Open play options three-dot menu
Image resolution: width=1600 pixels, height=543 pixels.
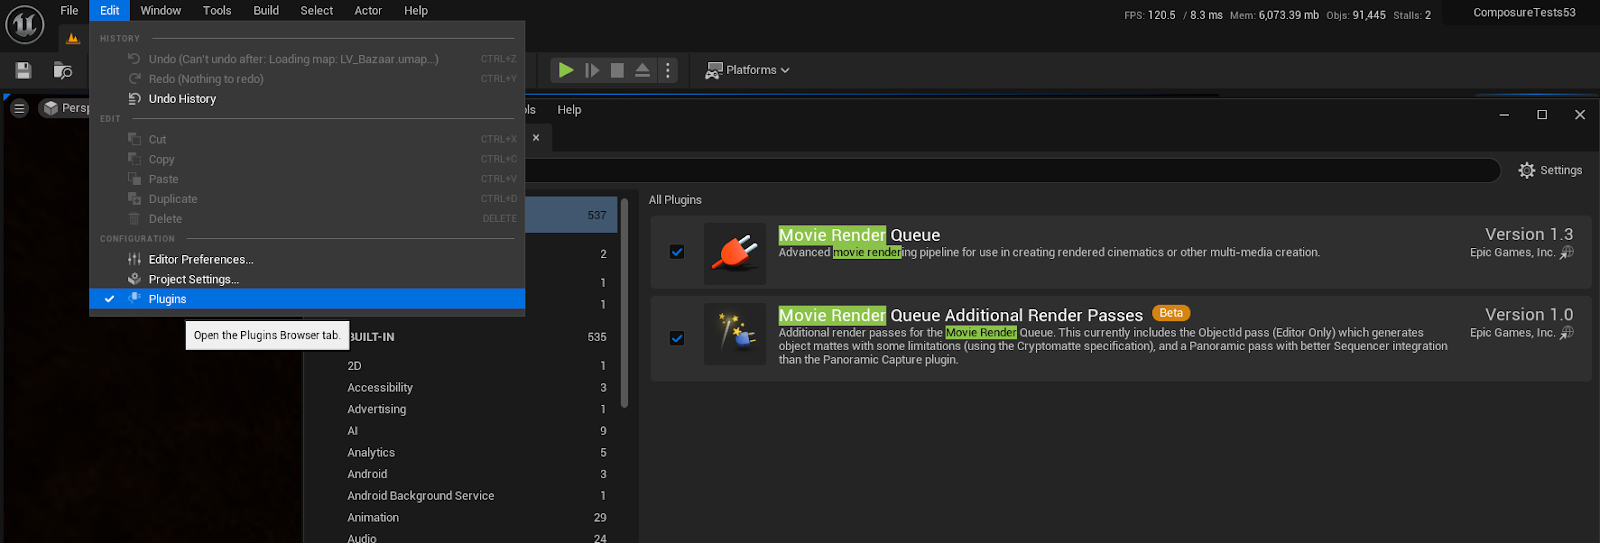668,70
